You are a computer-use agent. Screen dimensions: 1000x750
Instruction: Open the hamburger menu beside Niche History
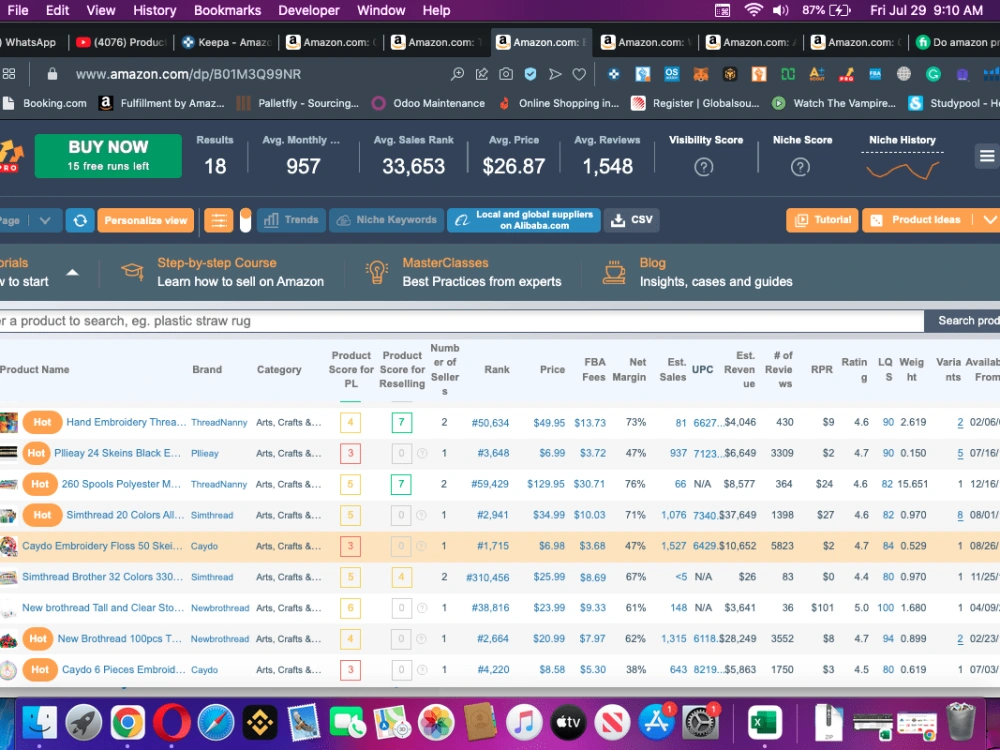tap(987, 156)
